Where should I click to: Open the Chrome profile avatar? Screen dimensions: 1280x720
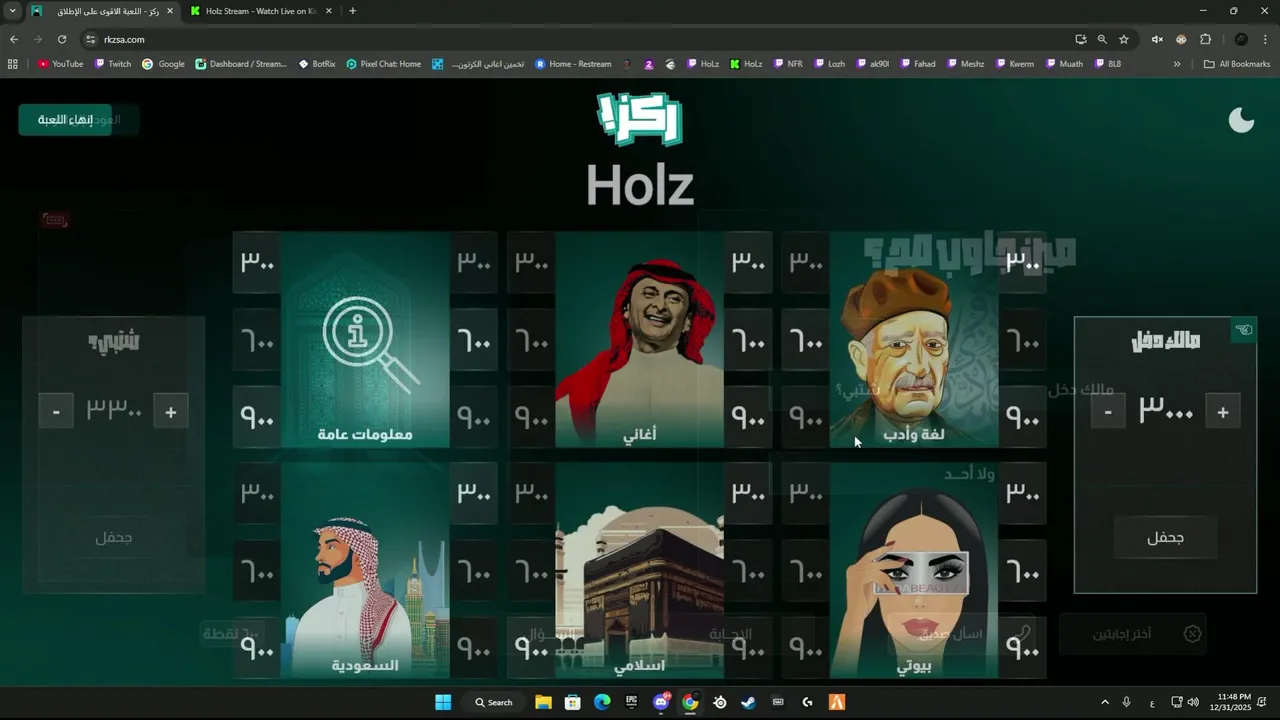point(1241,39)
